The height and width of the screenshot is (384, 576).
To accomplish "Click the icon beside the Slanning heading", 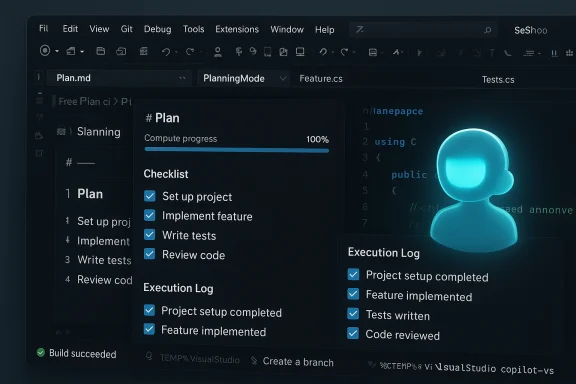I will click(61, 132).
